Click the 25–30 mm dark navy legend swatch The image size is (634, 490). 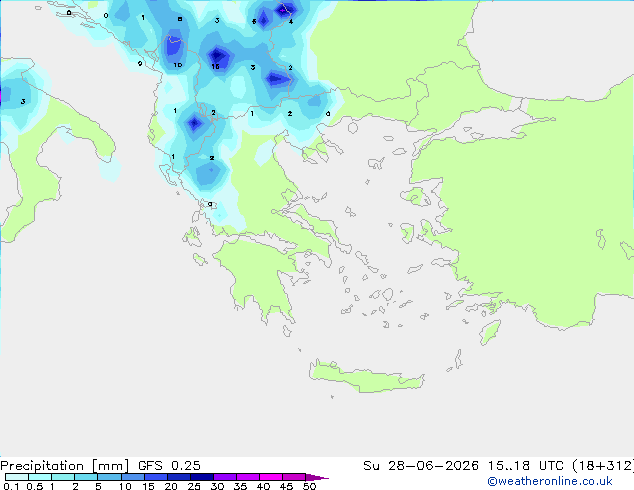202,477
